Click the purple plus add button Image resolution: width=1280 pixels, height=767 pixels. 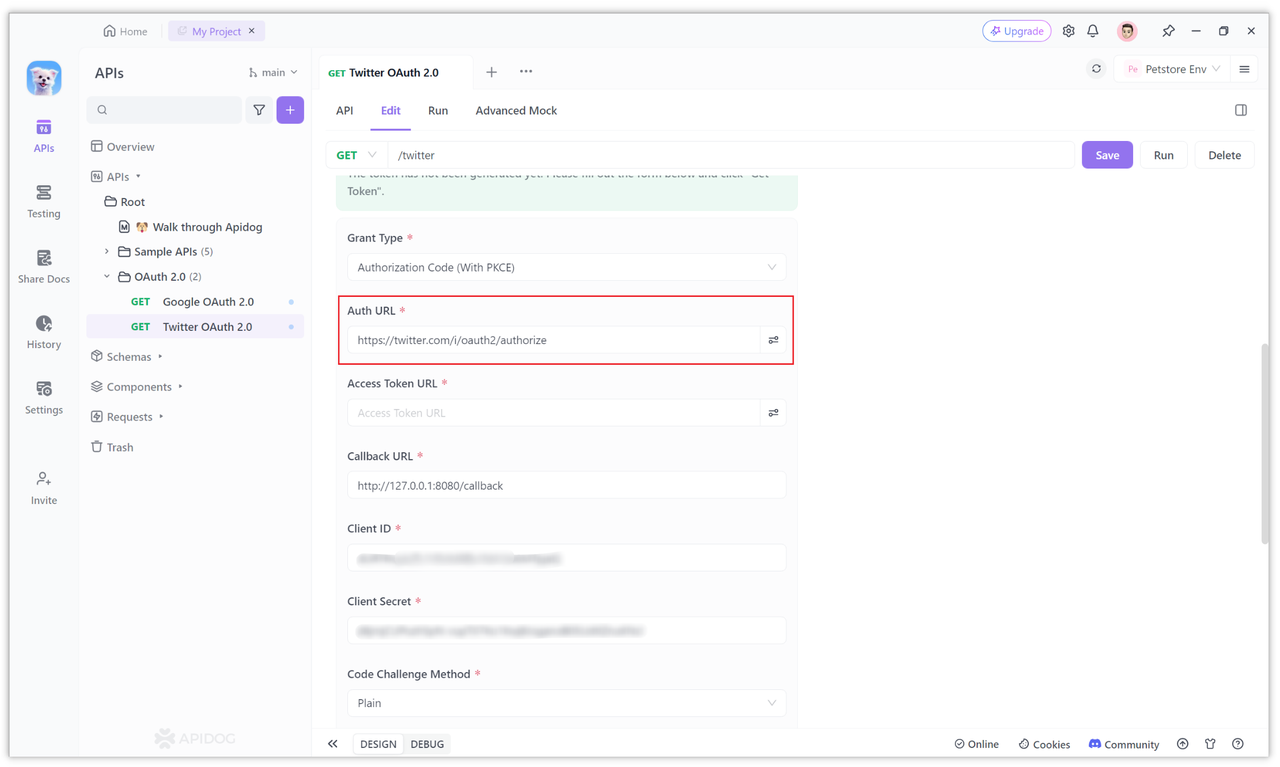[290, 110]
